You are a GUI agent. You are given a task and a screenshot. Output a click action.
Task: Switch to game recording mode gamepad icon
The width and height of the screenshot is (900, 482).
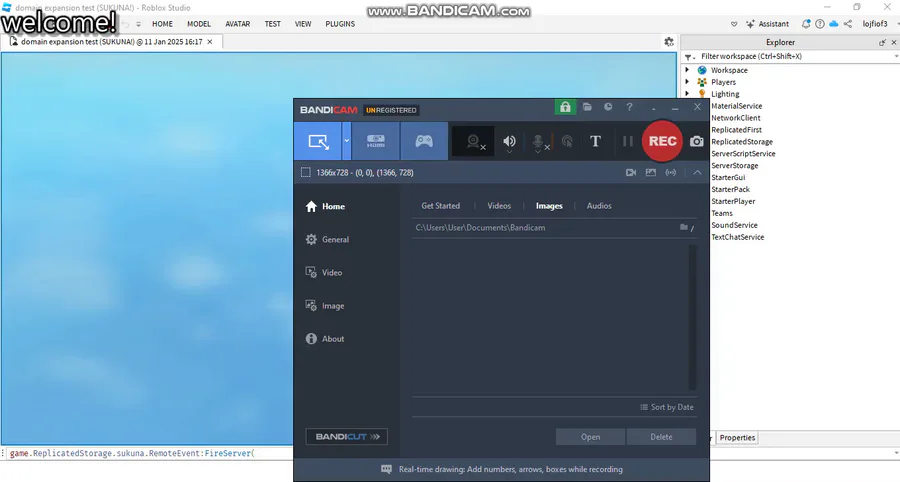tap(424, 141)
